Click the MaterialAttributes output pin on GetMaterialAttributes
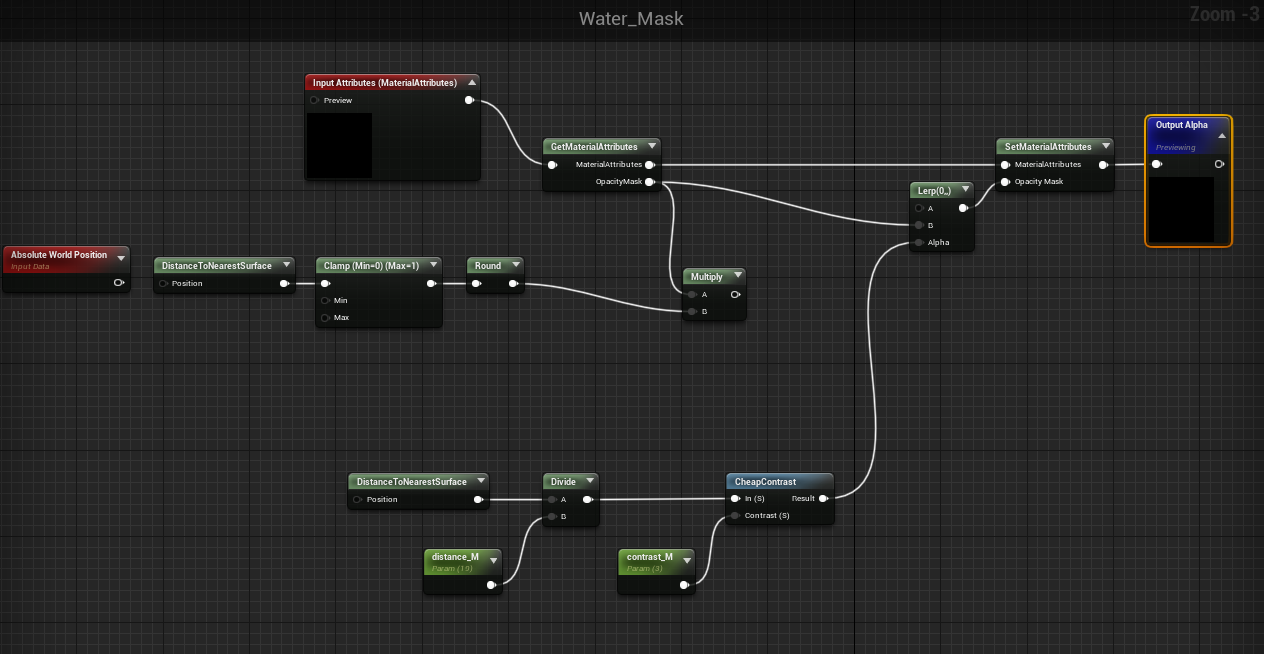This screenshot has height=654, width=1264. point(650,165)
